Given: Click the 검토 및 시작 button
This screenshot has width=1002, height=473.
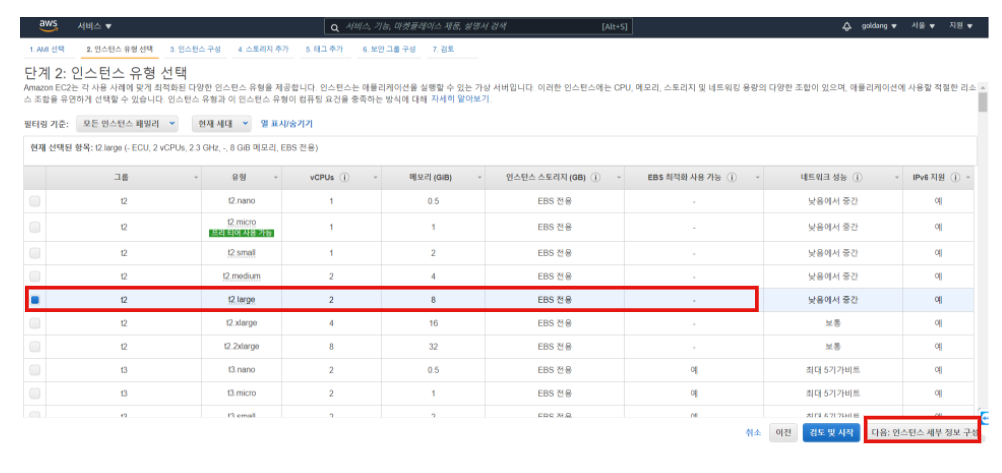Looking at the screenshot, I should click(x=831, y=433).
